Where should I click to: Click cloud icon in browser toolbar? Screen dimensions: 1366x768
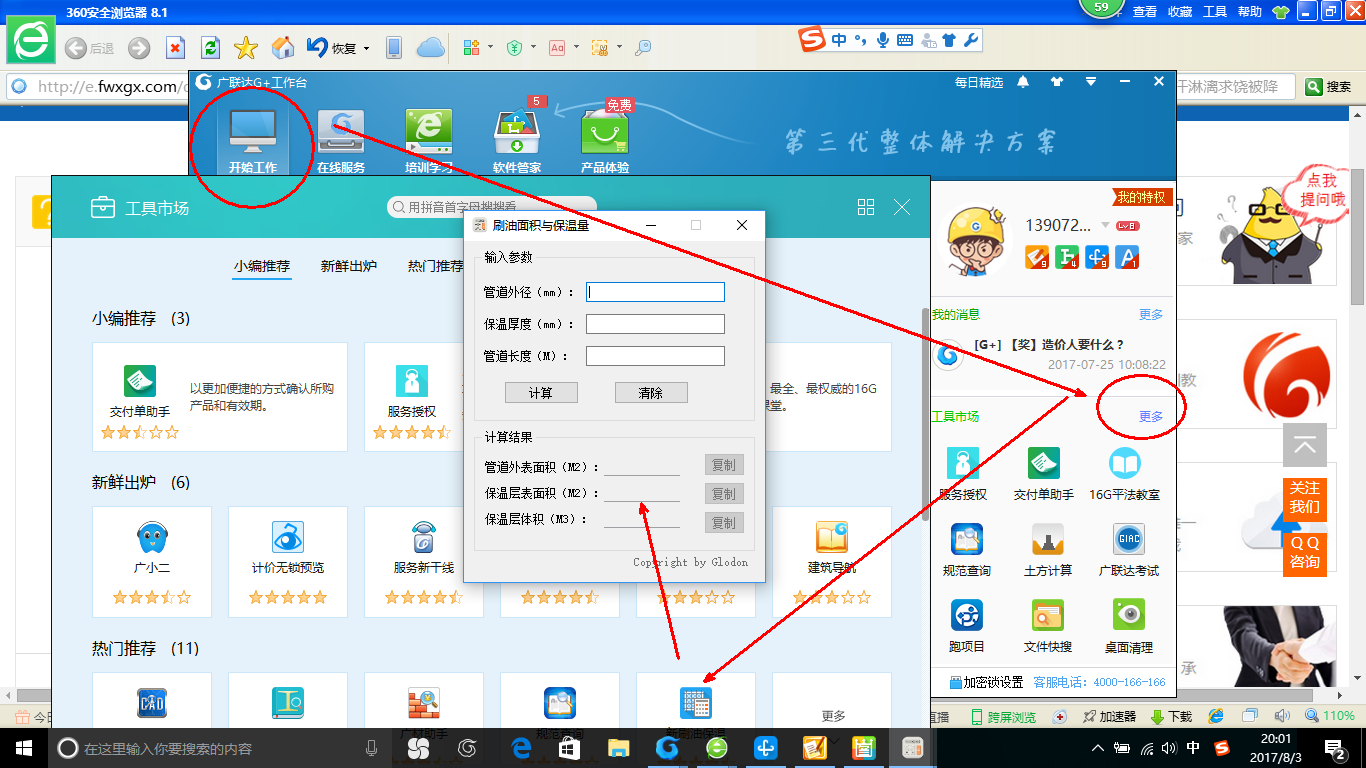430,47
